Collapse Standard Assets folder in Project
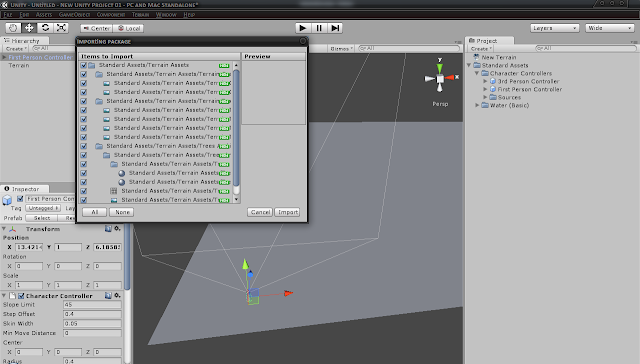Screen dimensions: 640x364 click(x=469, y=65)
